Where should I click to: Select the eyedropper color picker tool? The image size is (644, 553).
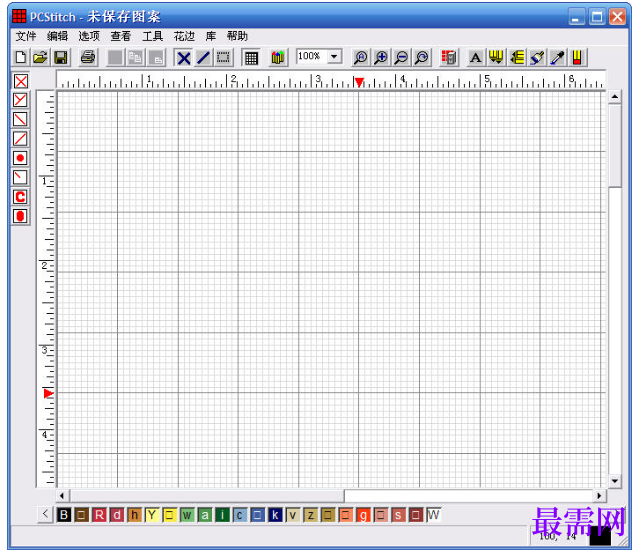[x=557, y=58]
